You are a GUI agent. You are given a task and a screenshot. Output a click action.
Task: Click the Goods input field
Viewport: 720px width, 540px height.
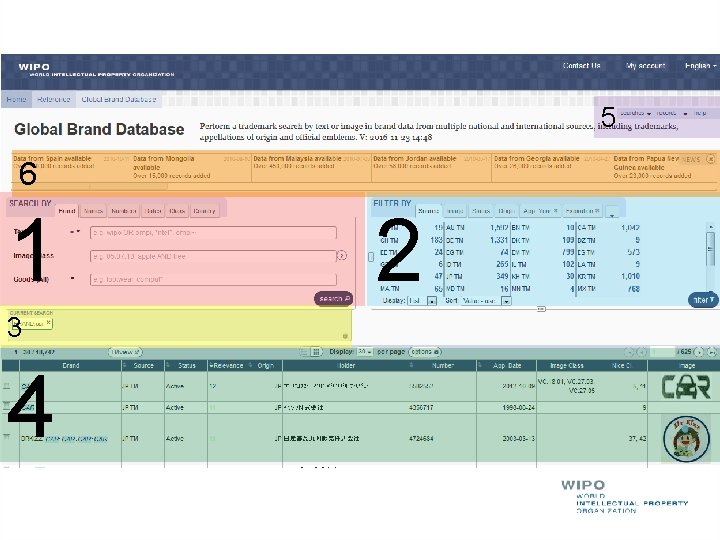click(214, 279)
